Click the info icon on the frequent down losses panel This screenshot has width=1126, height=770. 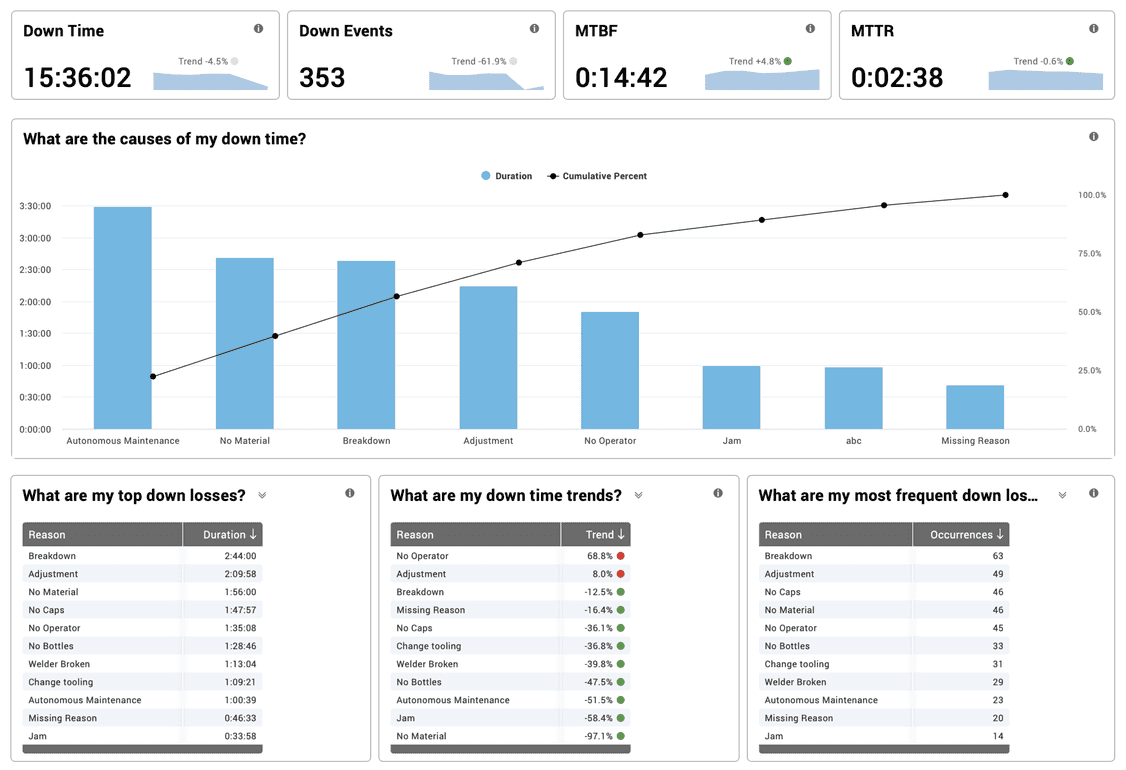1093,493
